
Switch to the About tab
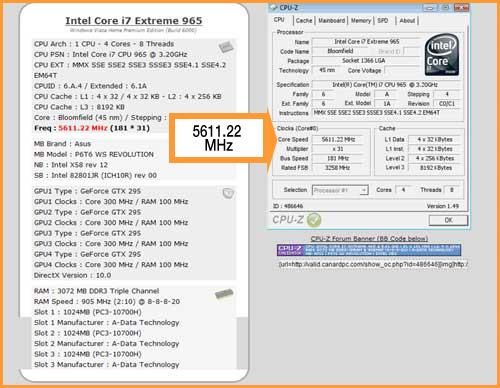tap(407, 21)
